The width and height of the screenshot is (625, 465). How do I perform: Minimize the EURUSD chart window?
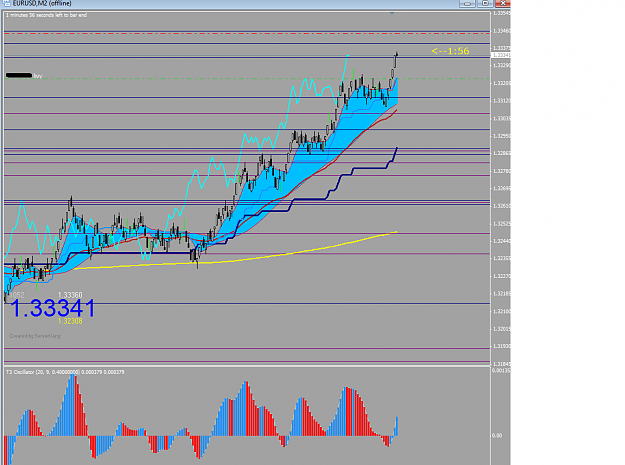(467, 3)
